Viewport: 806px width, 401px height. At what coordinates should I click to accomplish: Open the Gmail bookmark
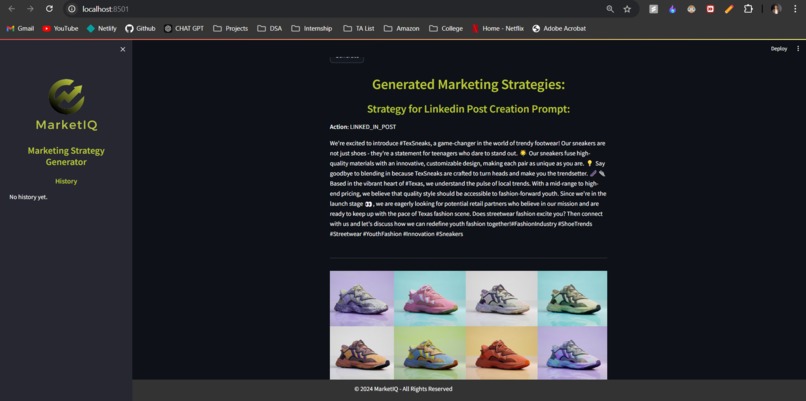click(x=20, y=28)
